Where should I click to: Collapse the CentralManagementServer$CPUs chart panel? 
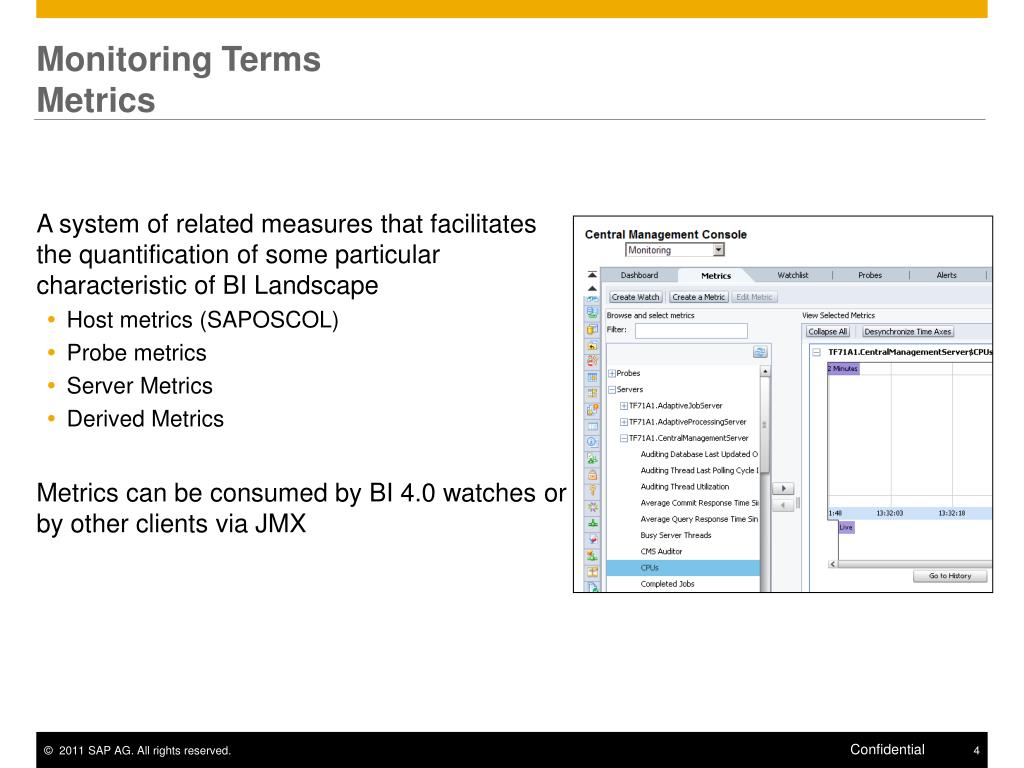coord(816,352)
